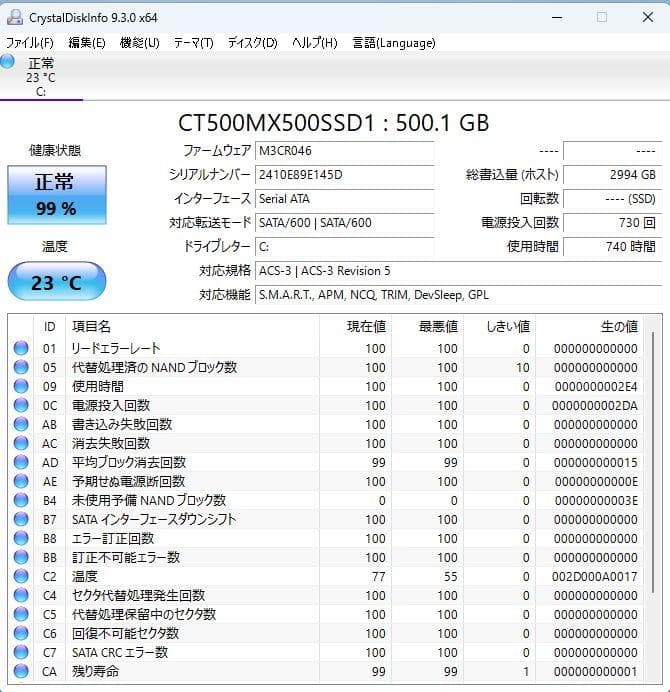670x692 pixels.
Task: Open the ディスク(D) menu
Action: tap(252, 43)
